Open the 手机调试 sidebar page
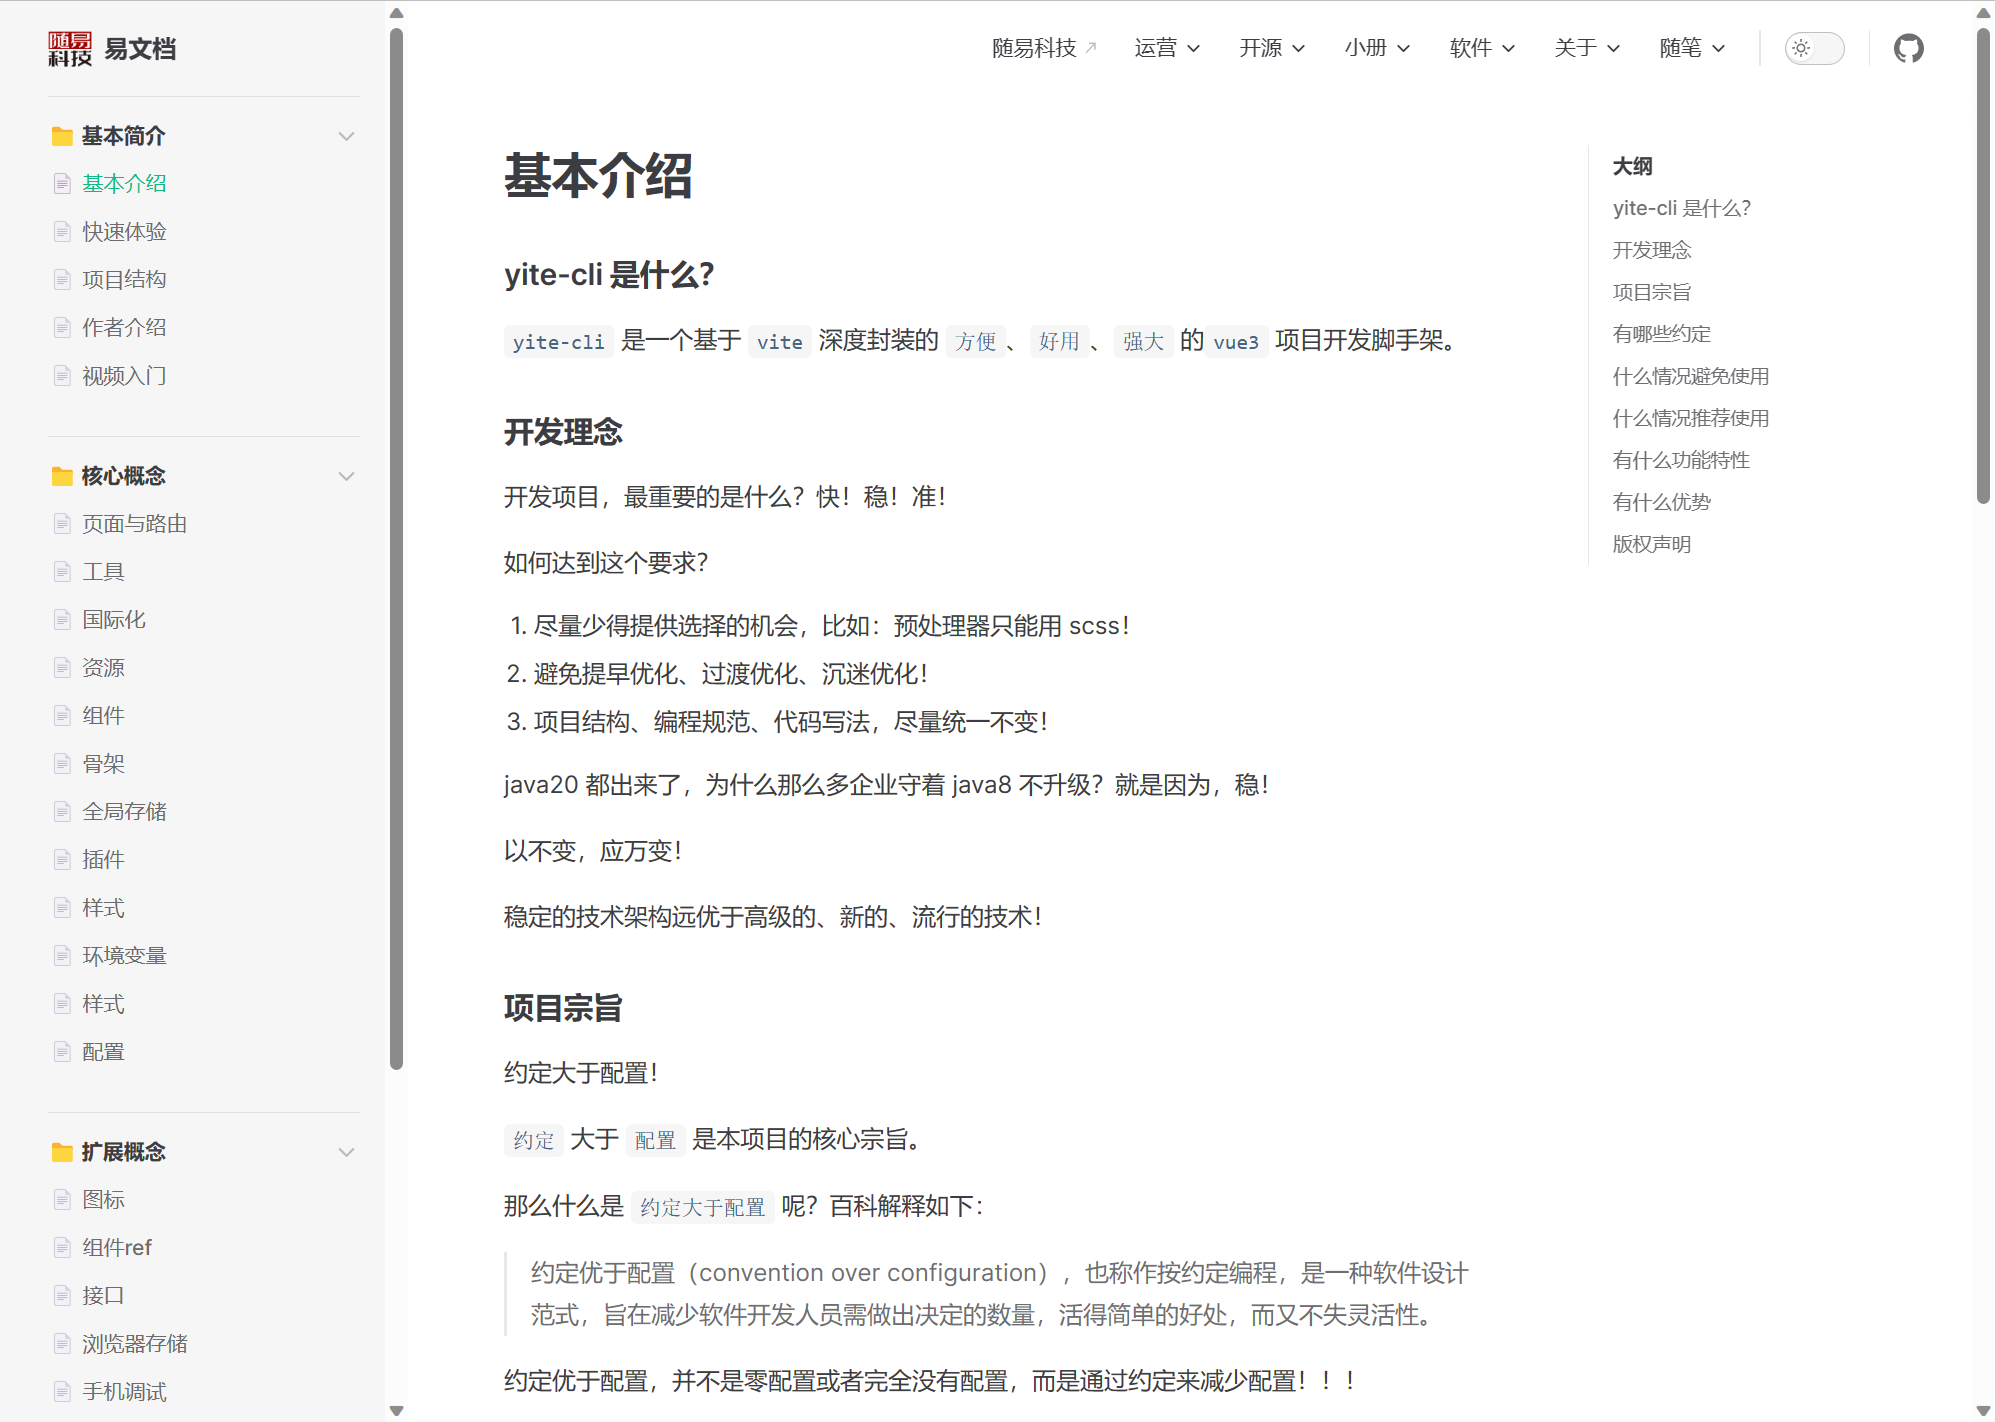Viewport: 1995px width, 1422px height. [124, 1392]
